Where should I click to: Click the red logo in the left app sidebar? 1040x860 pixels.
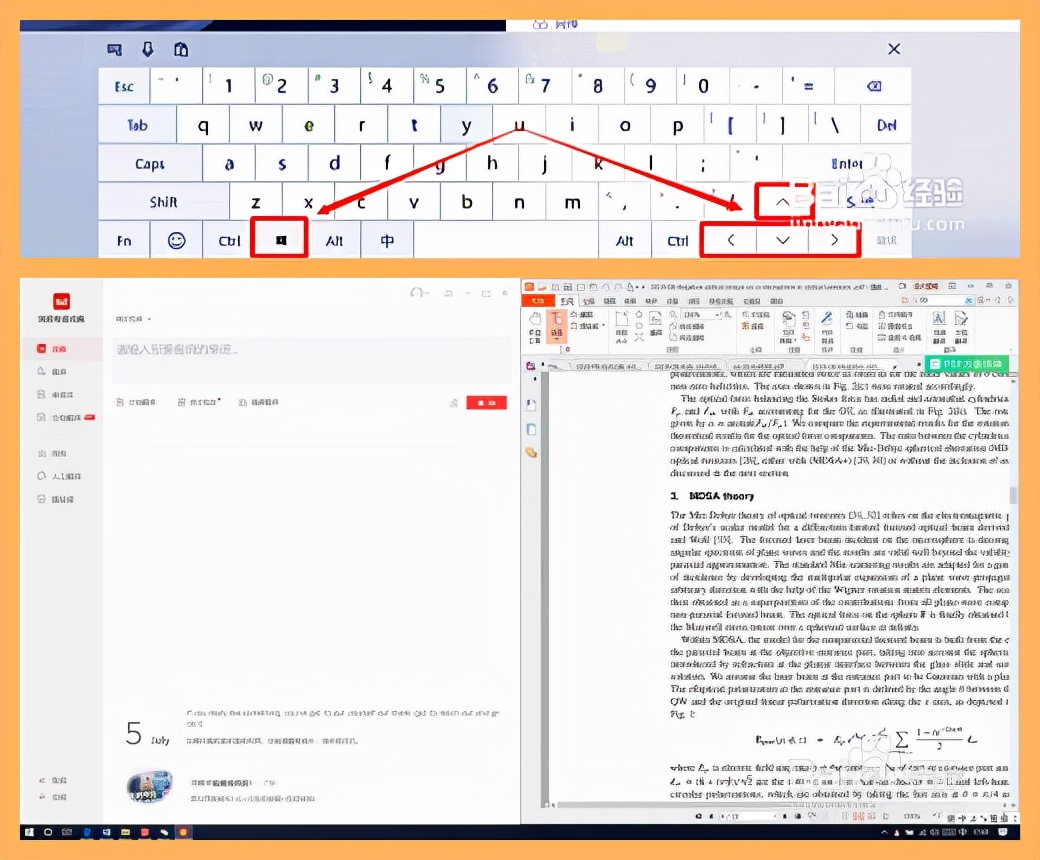tap(61, 302)
